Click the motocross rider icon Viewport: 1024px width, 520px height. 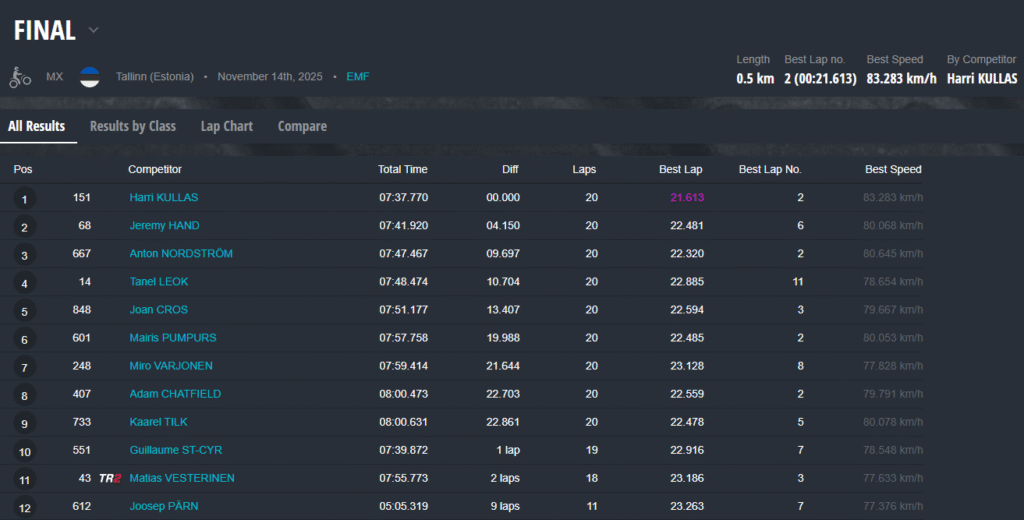coord(20,77)
